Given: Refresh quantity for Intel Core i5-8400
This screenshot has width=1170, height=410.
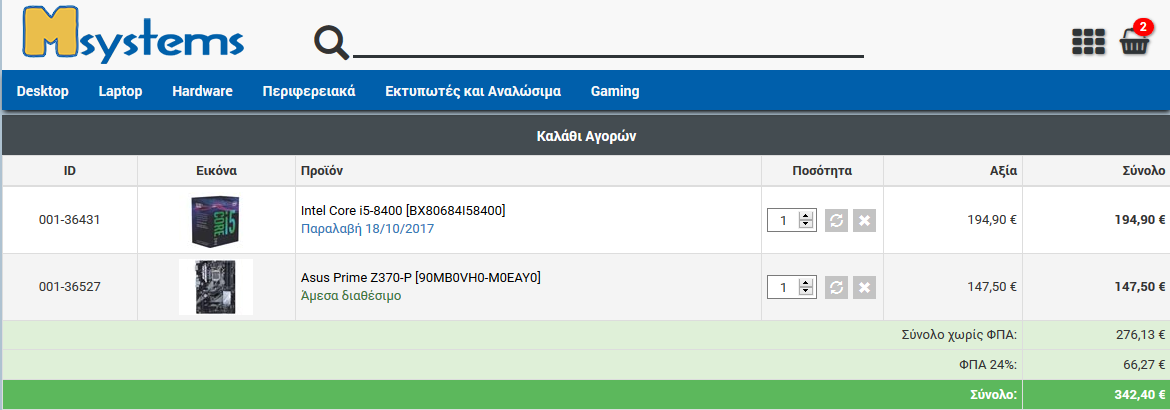Looking at the screenshot, I should pos(837,220).
